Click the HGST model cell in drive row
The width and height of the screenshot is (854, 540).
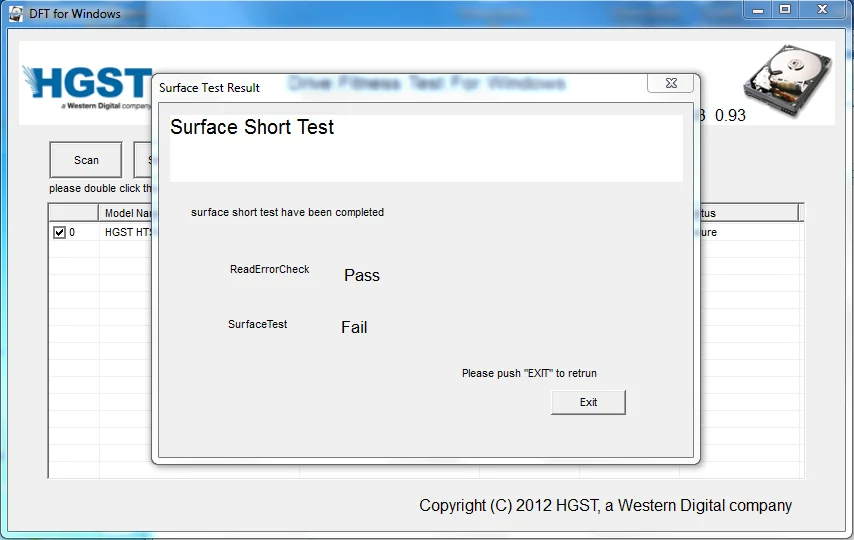(129, 232)
